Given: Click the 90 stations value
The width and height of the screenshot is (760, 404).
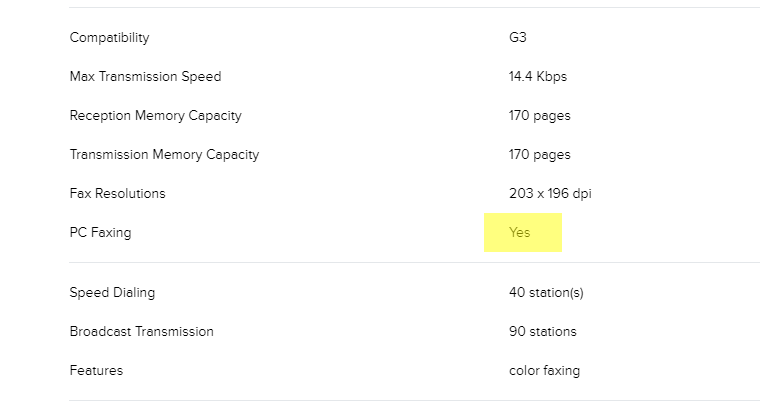Looking at the screenshot, I should point(542,332).
